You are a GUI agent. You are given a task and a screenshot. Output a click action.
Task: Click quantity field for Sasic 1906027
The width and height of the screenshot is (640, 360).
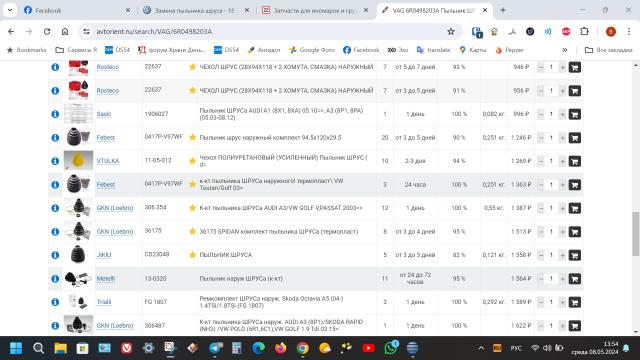[x=551, y=114]
